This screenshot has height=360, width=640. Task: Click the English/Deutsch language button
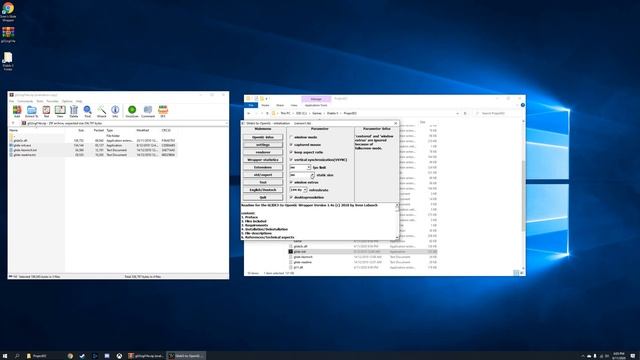click(x=263, y=190)
